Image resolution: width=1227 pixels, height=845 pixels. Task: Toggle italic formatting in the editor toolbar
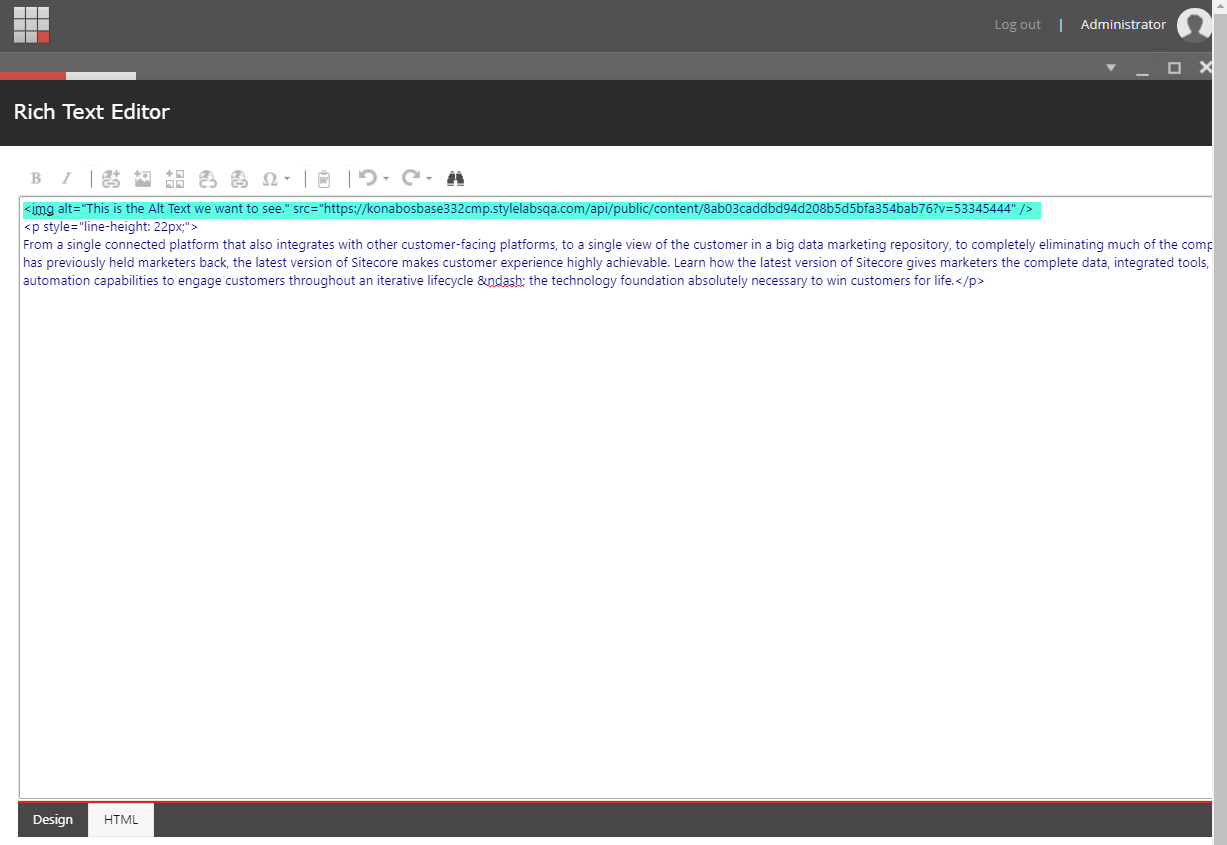67,179
